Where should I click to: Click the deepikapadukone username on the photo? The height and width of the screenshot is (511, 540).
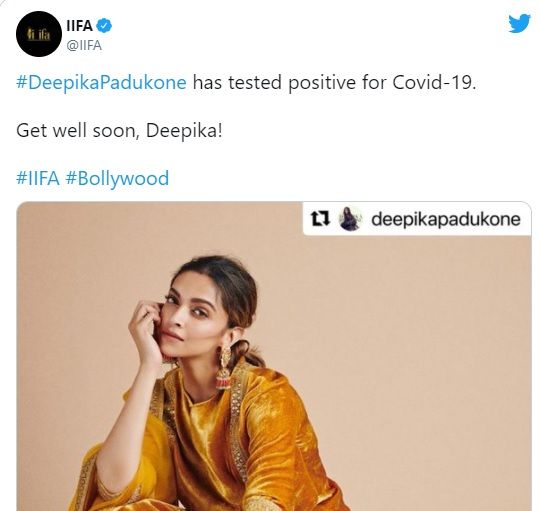coord(446,220)
